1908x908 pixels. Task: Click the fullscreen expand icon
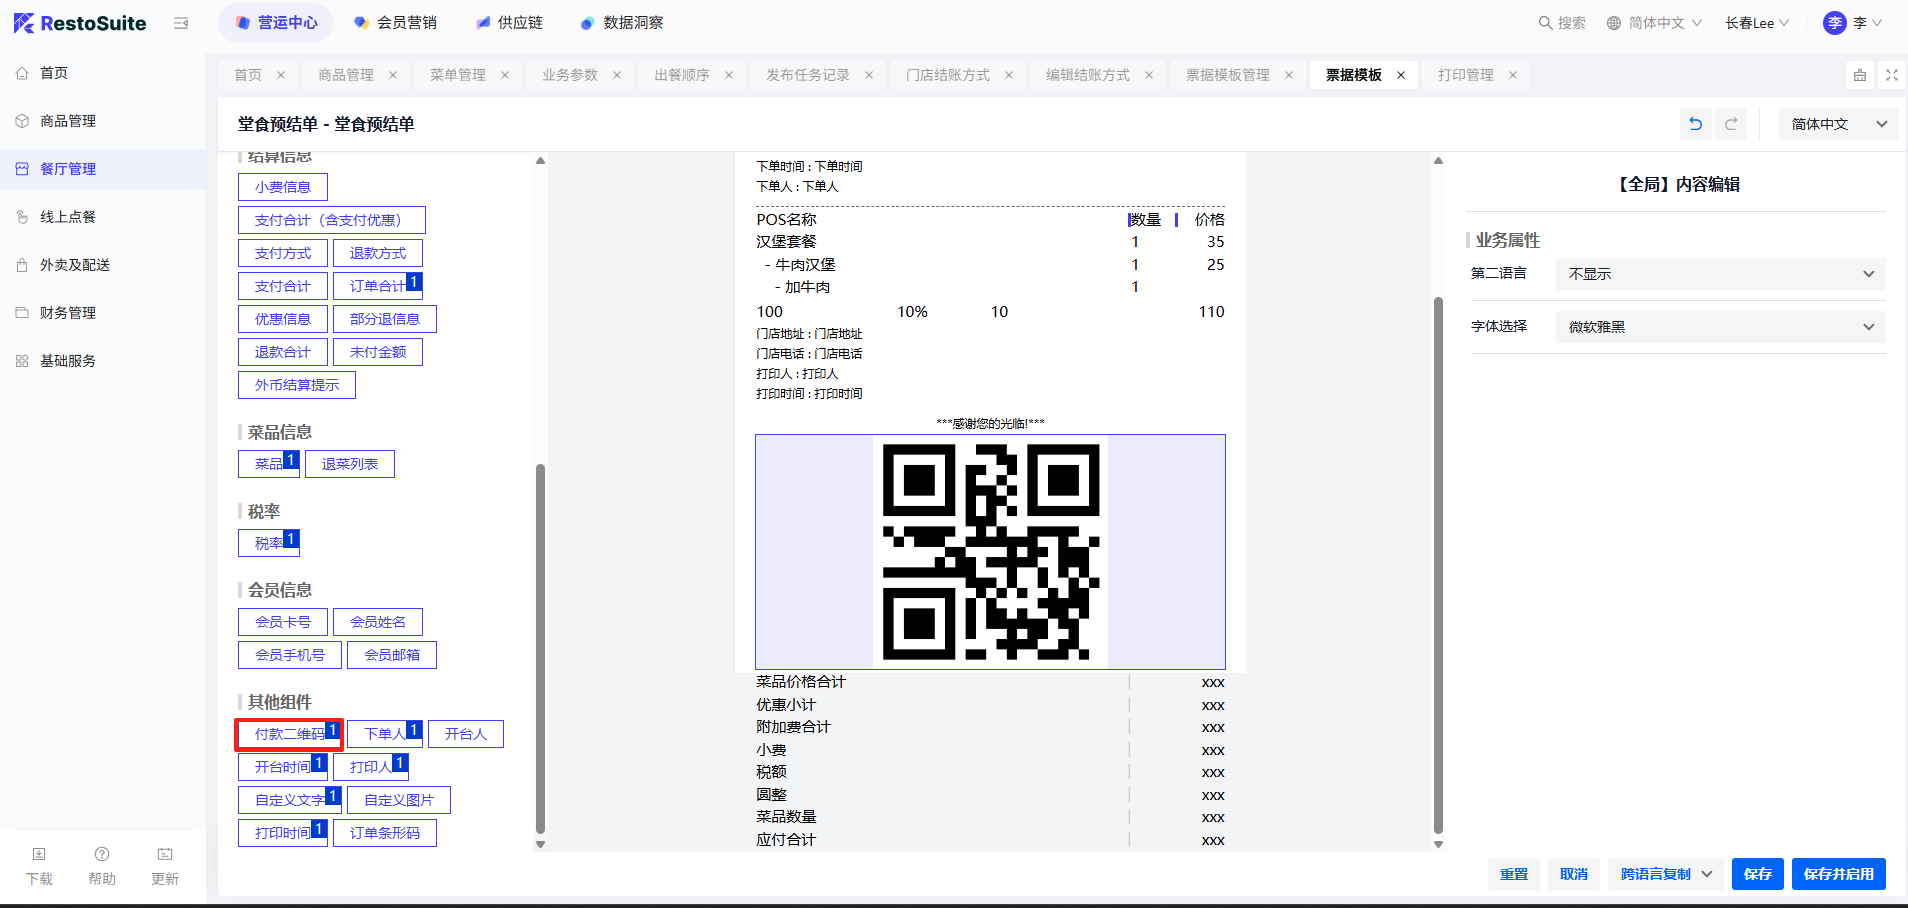click(x=1892, y=75)
